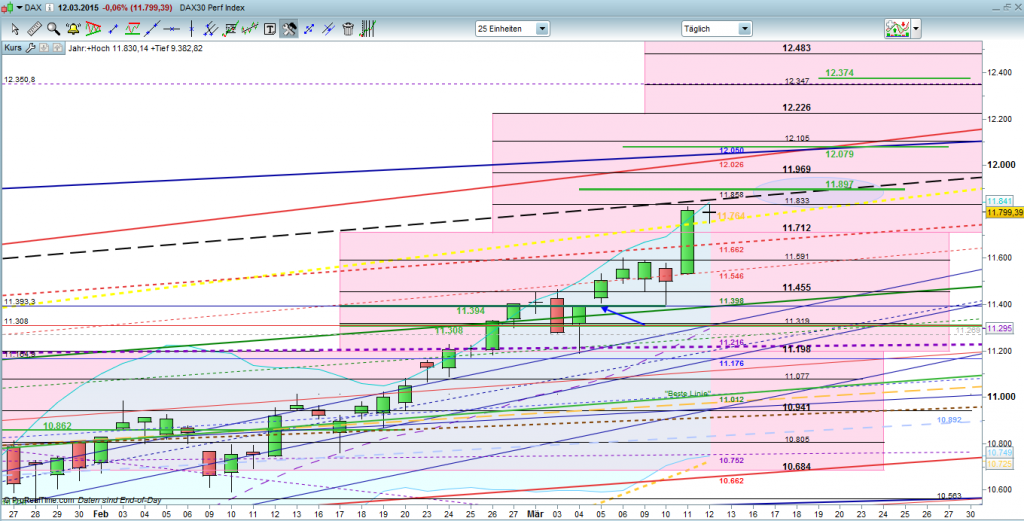Click the 11.198 level label

pos(797,349)
